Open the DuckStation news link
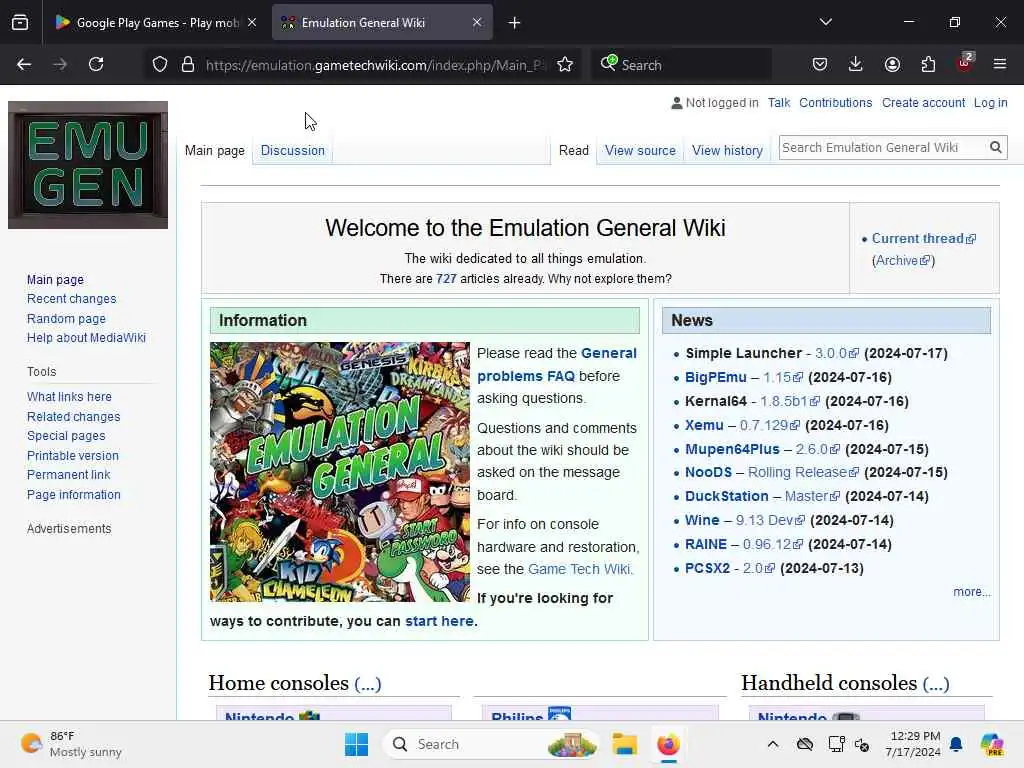The width and height of the screenshot is (1024, 768). (726, 496)
